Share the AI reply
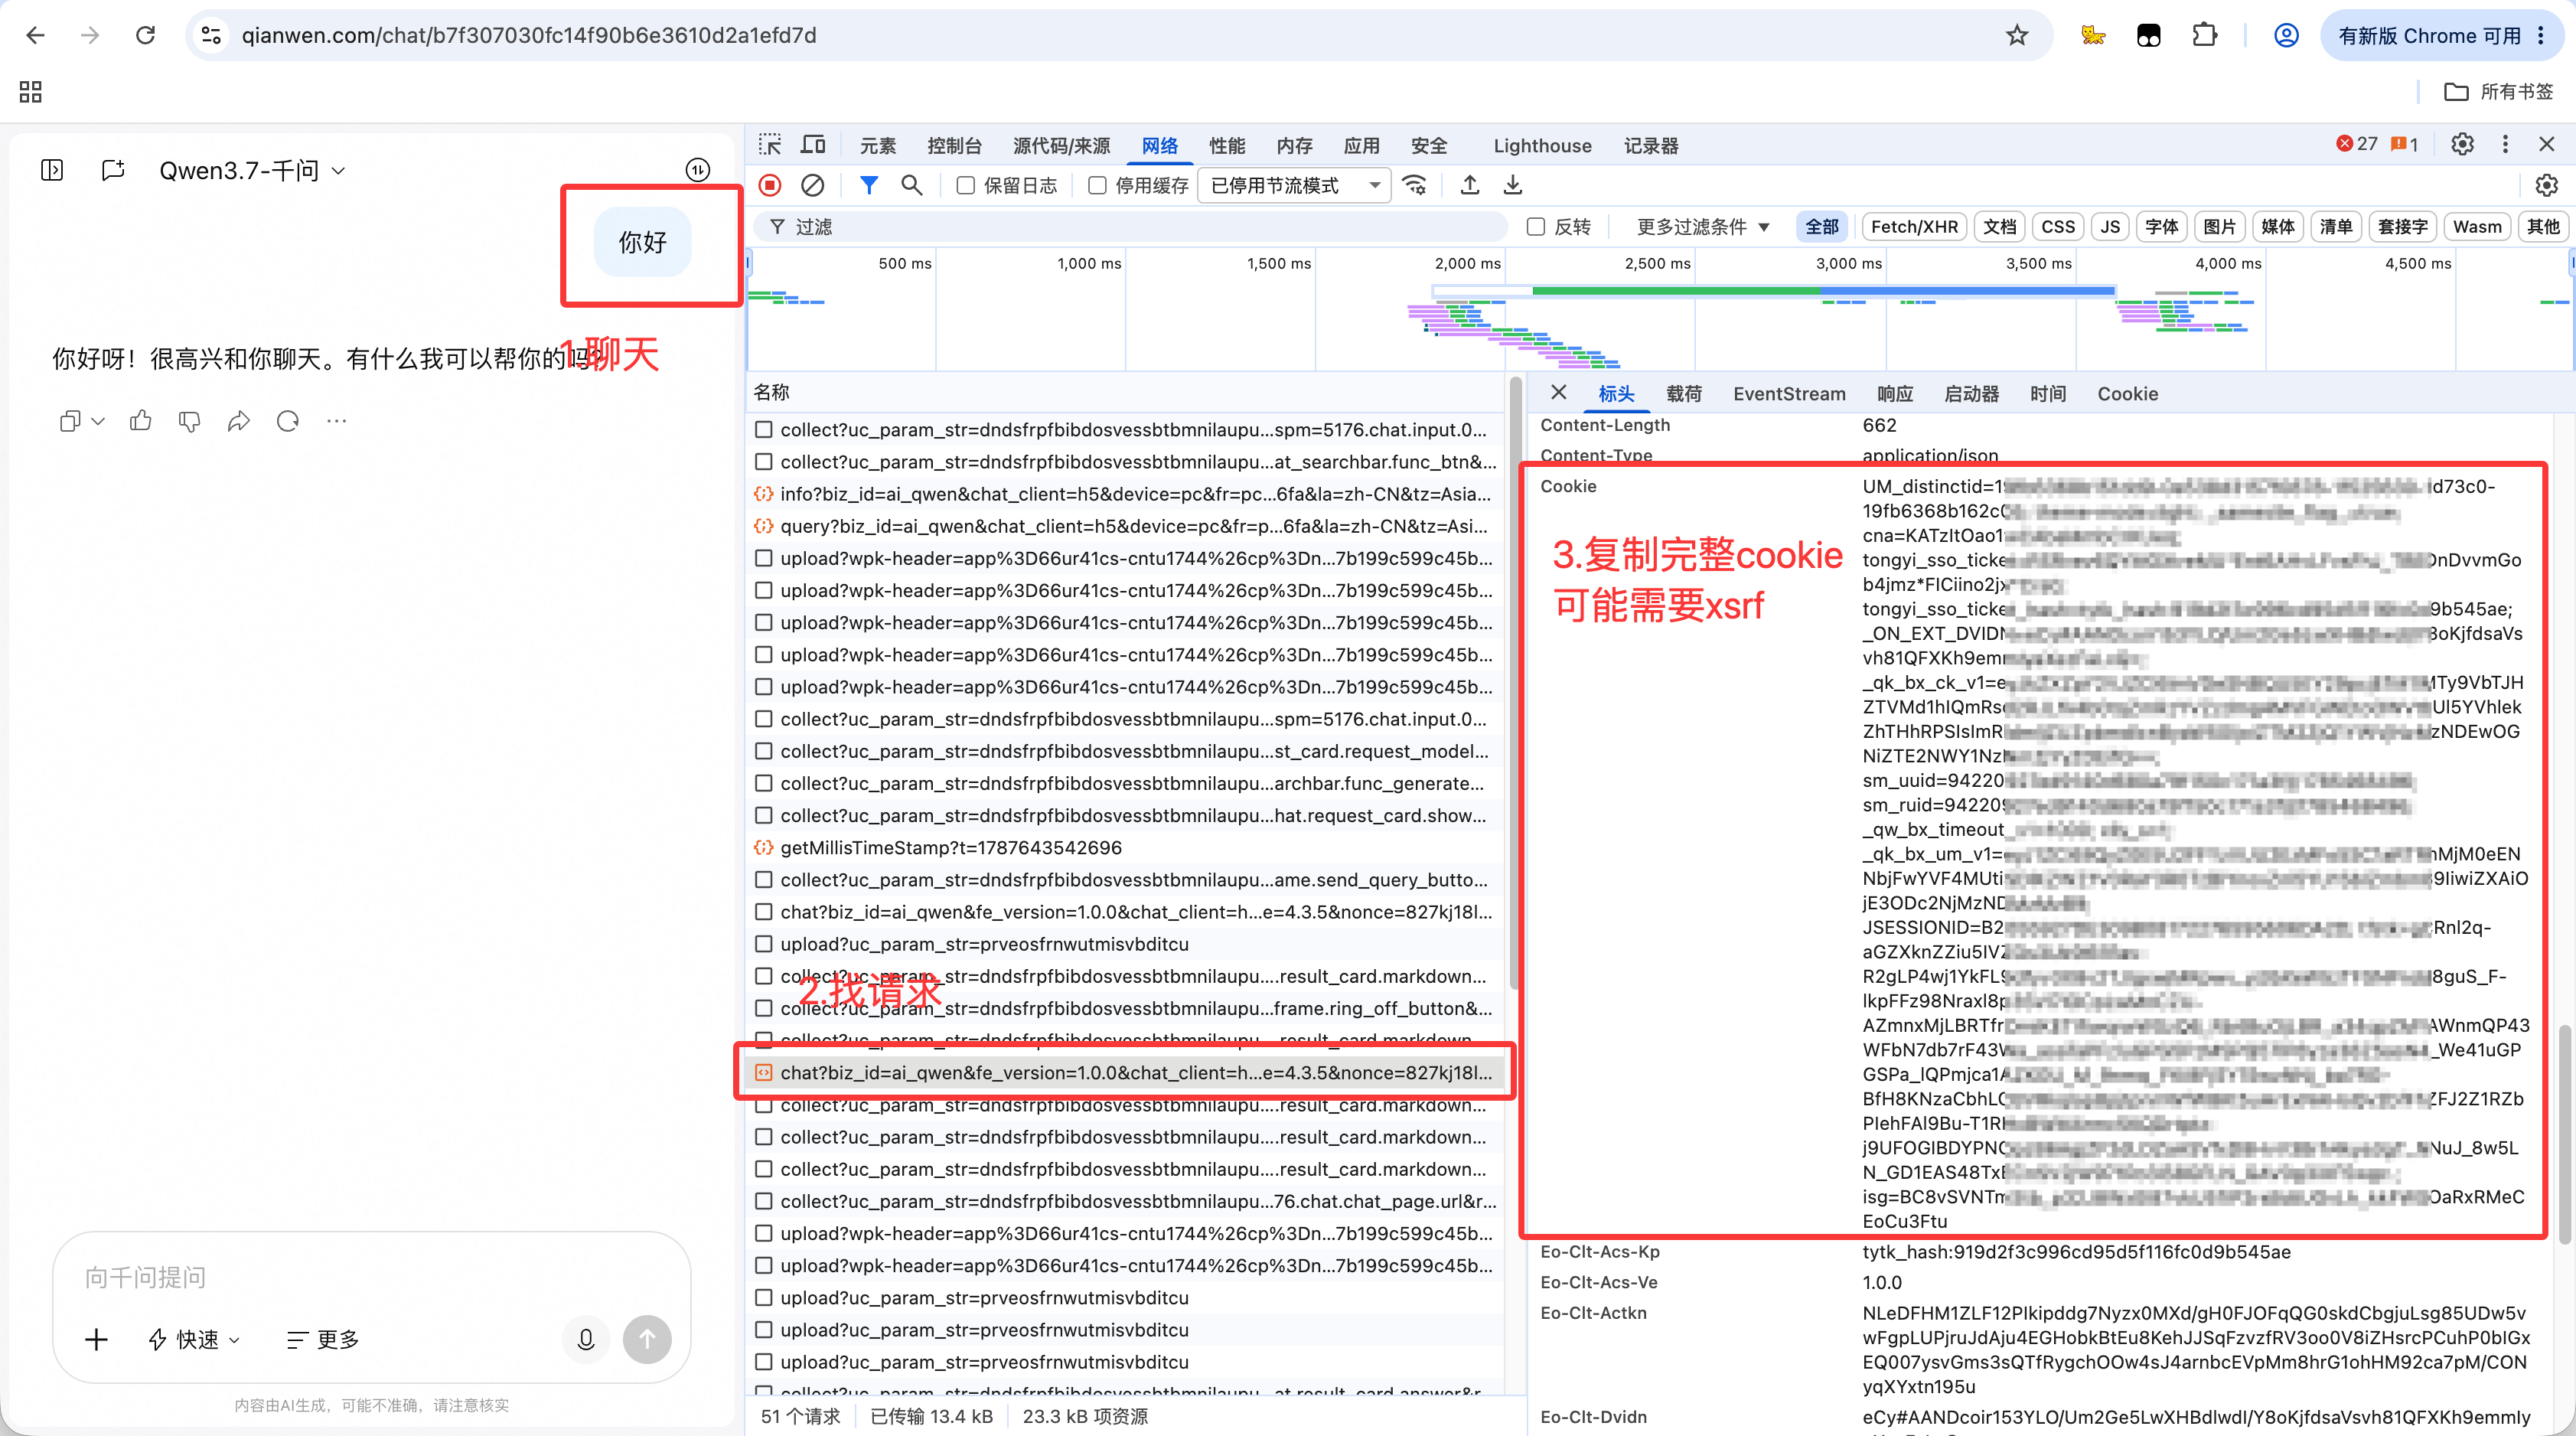This screenshot has width=2576, height=1436. (238, 421)
